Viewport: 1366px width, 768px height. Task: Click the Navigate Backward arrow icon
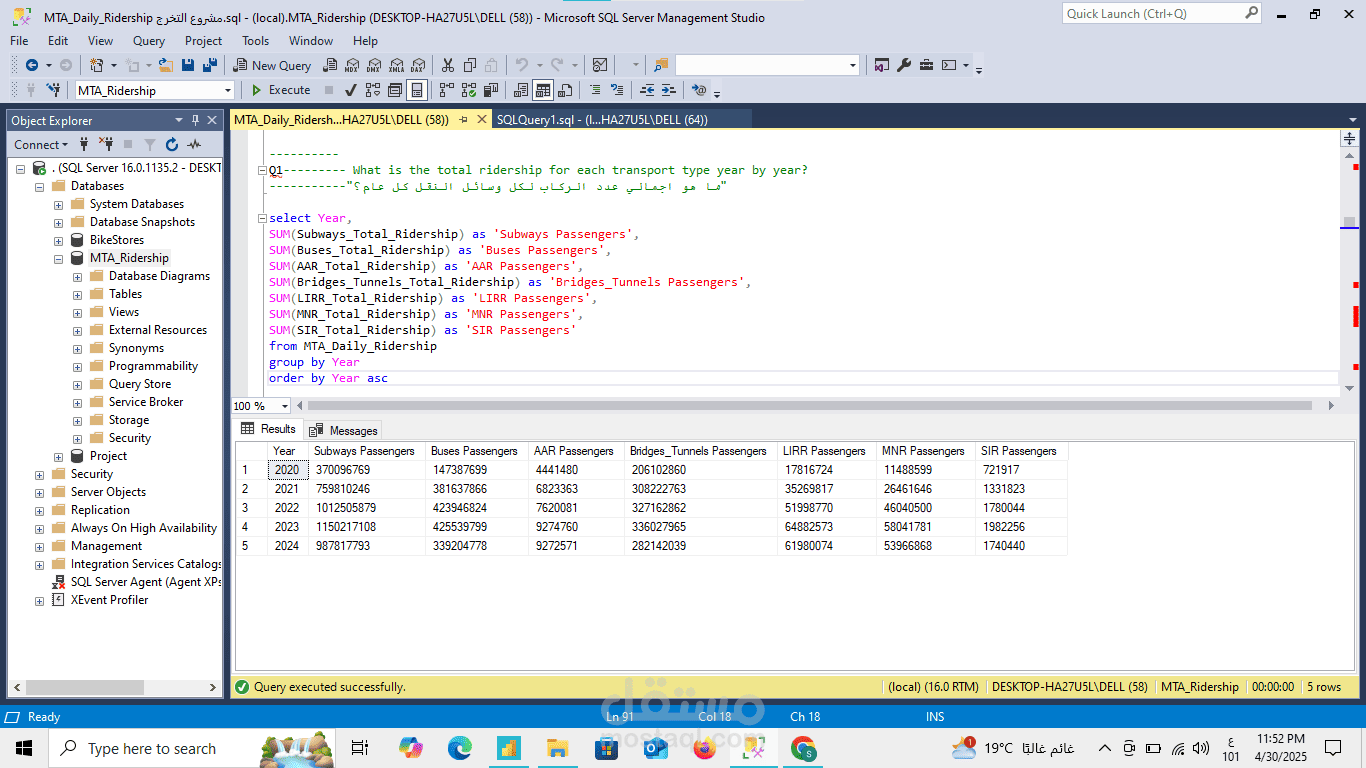32,65
